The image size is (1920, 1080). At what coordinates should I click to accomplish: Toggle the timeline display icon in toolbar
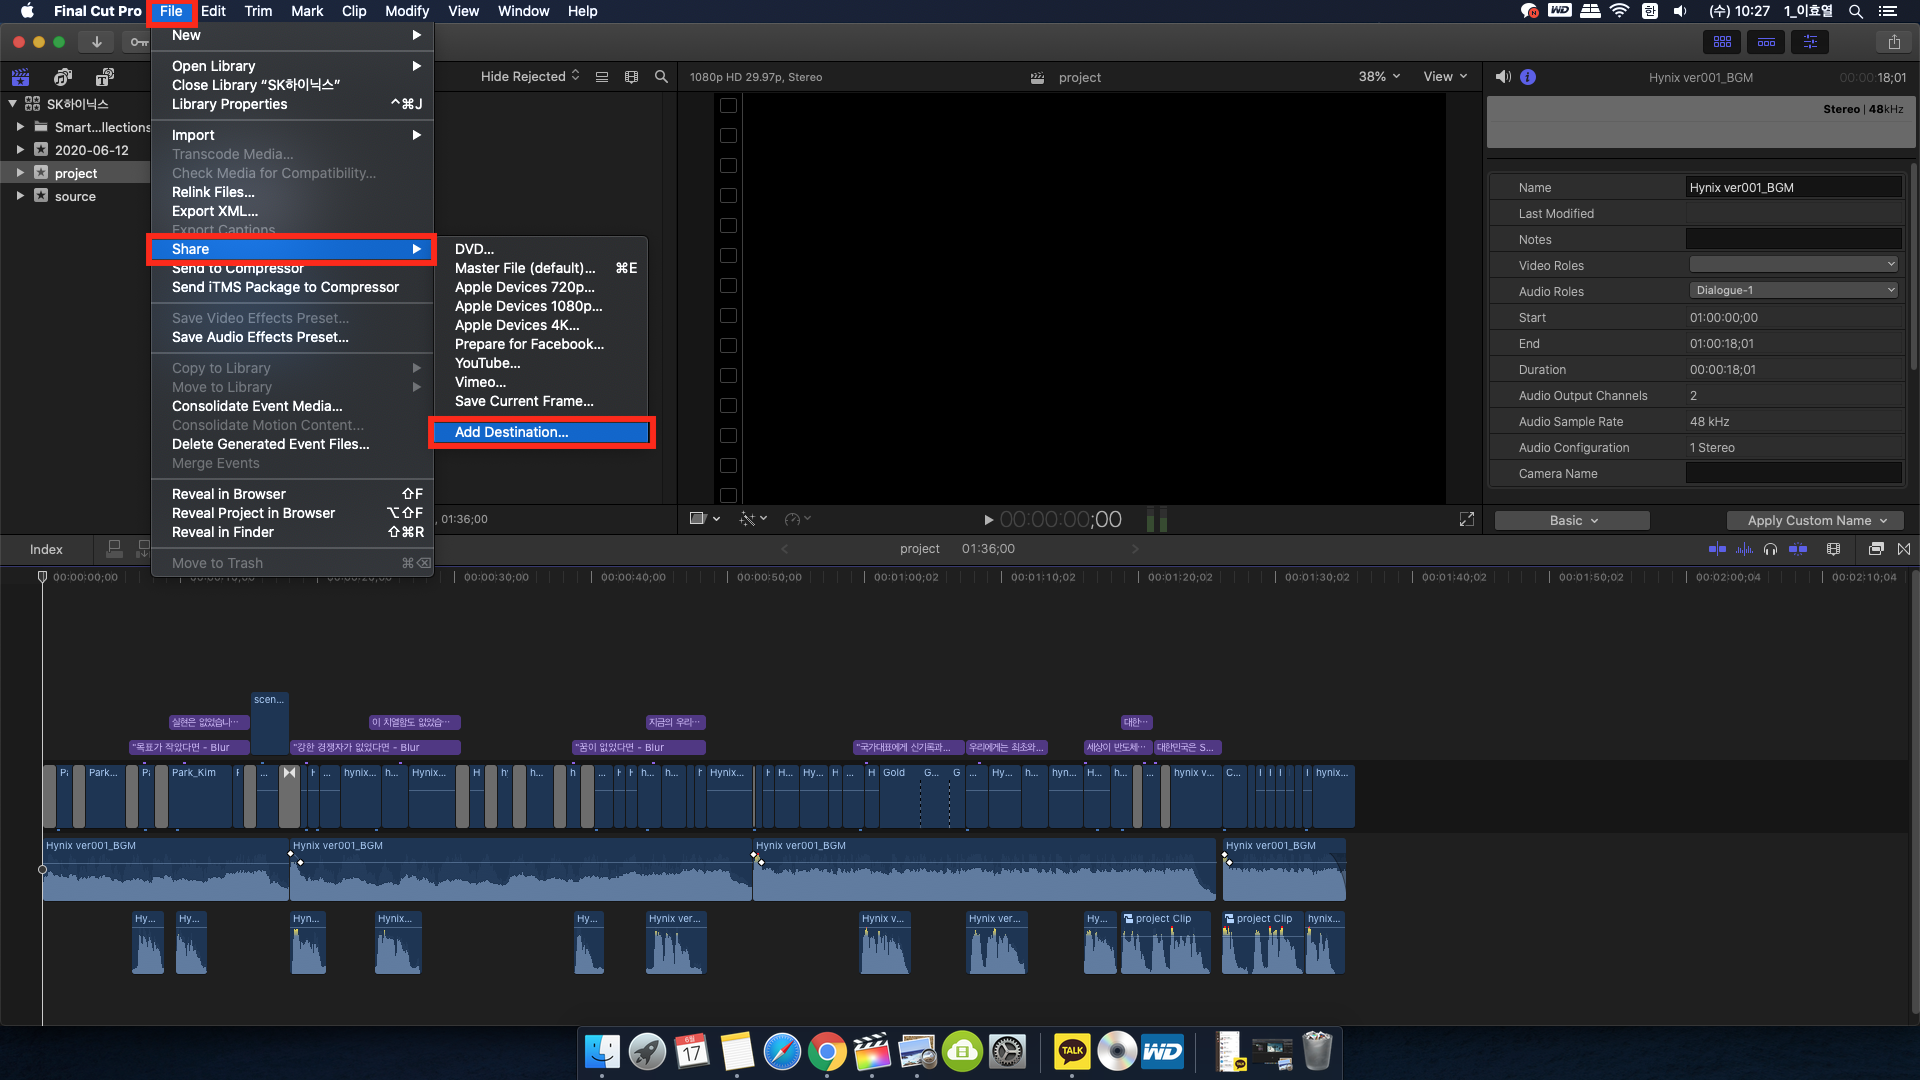pyautogui.click(x=1766, y=42)
